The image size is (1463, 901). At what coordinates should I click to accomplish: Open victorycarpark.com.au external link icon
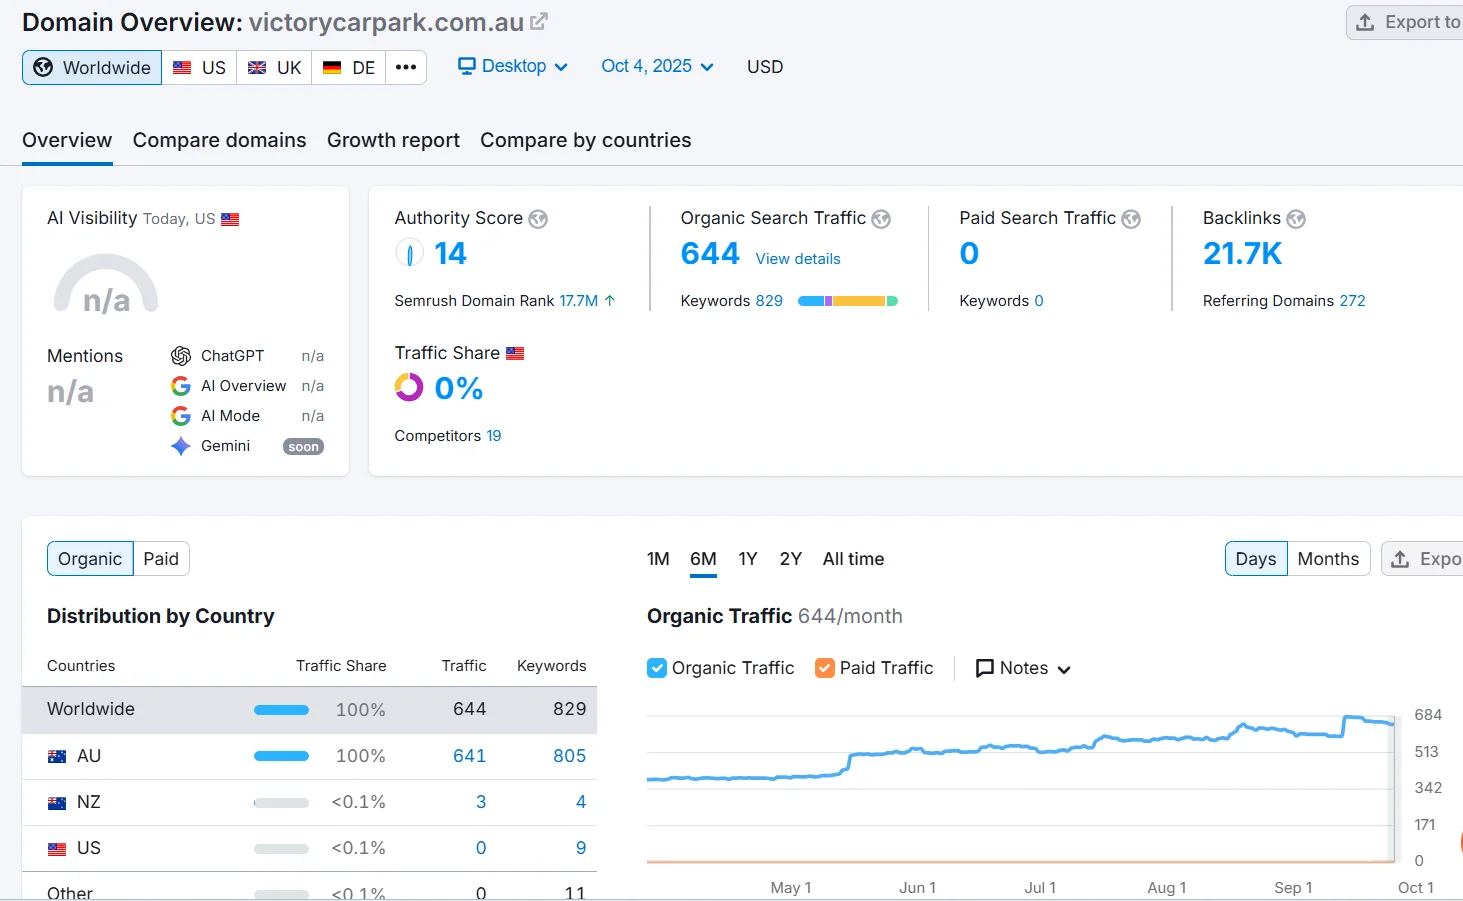(539, 21)
